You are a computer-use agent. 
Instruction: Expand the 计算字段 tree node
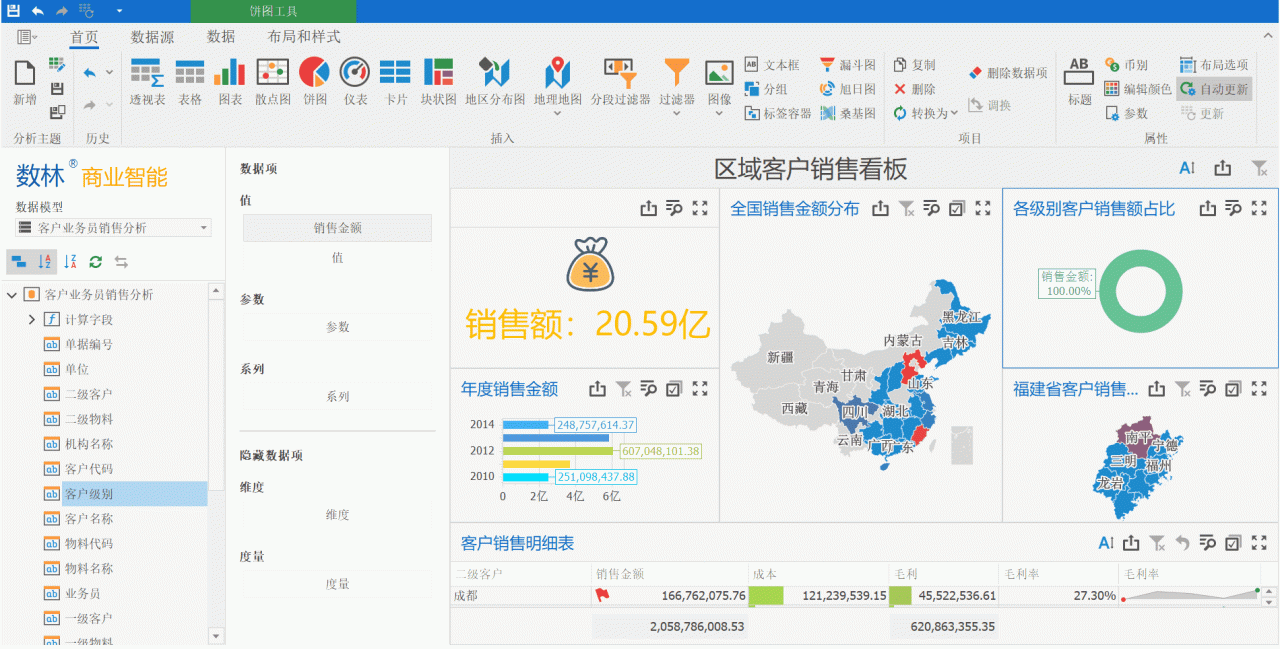[32, 320]
